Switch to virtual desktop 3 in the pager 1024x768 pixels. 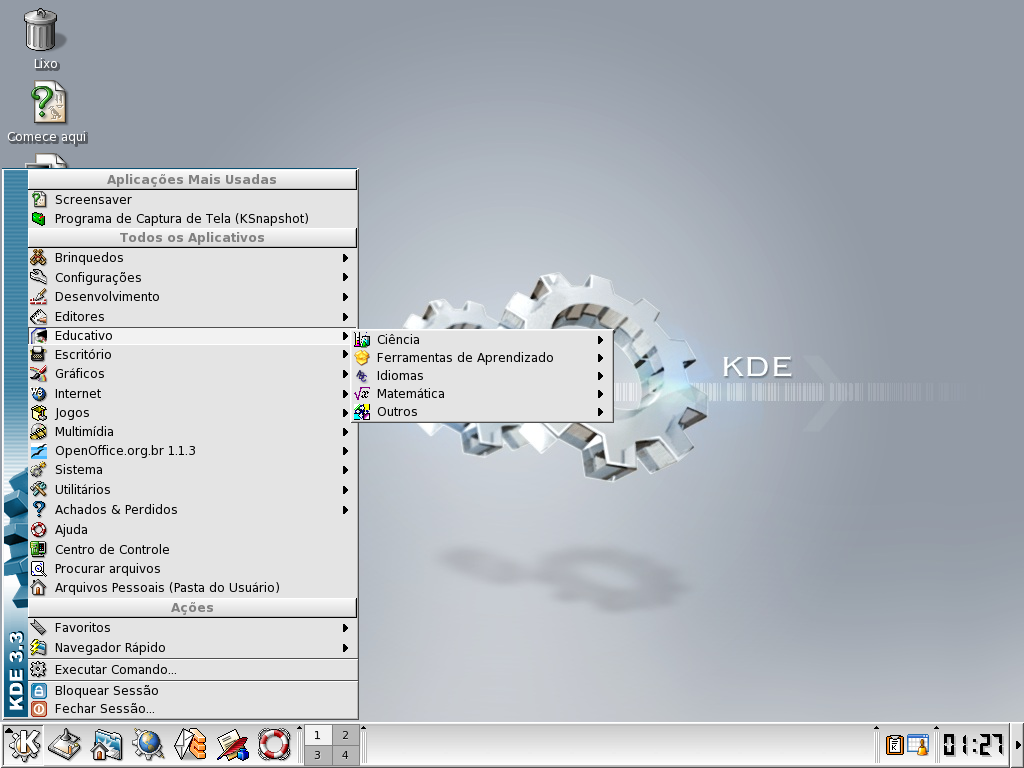[x=317, y=755]
